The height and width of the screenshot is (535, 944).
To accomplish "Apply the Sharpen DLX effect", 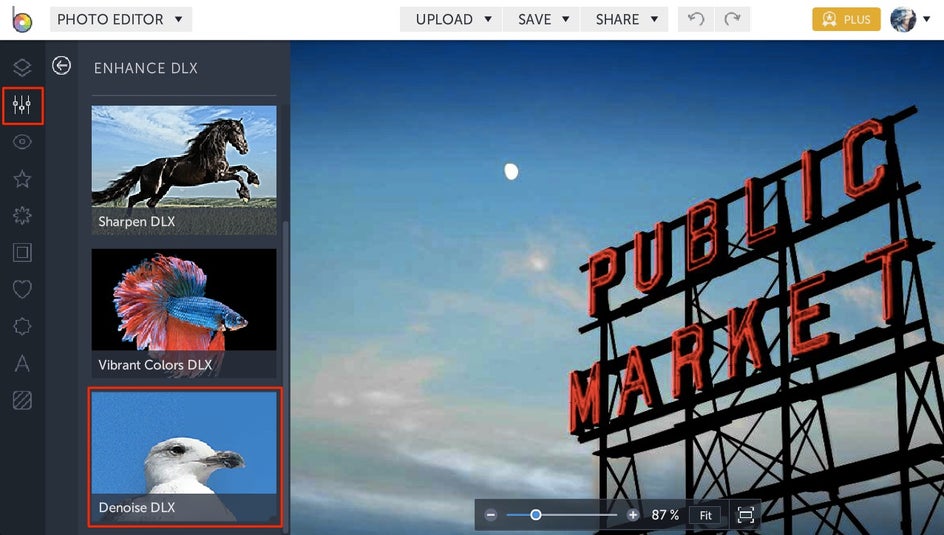I will [184, 170].
